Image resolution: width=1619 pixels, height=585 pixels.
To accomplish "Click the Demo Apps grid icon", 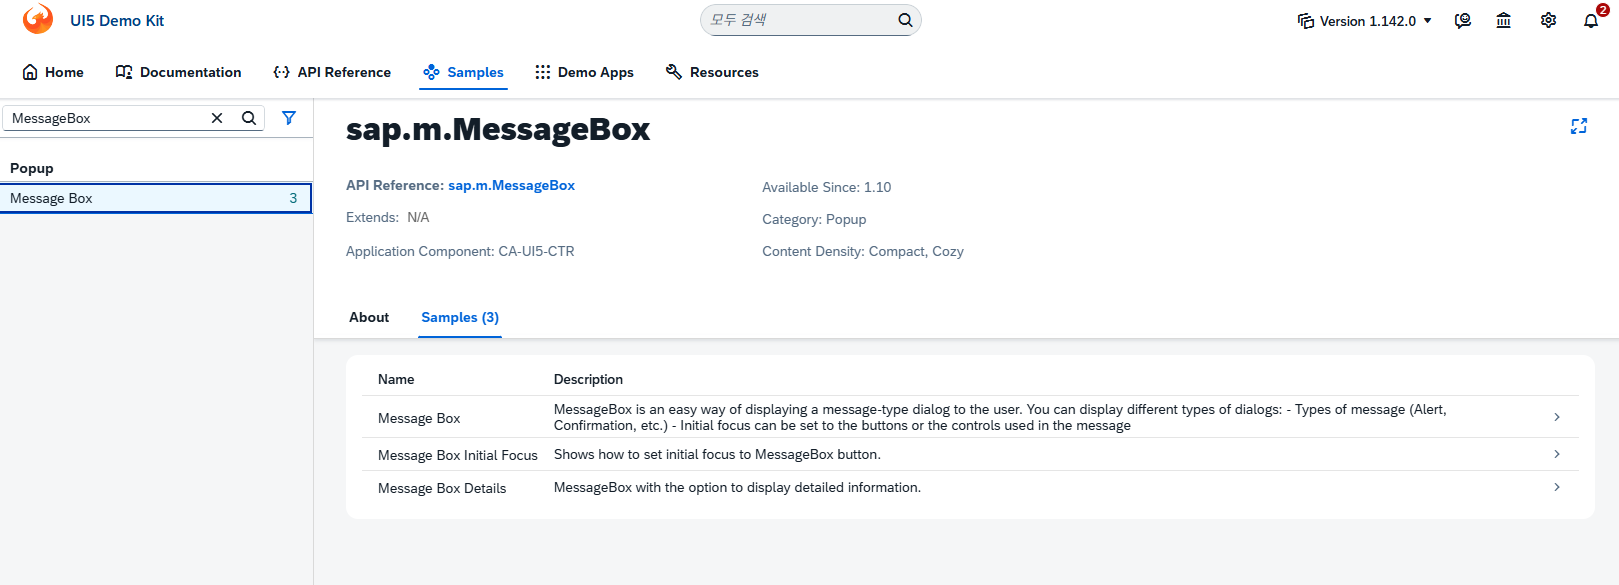I will coord(543,72).
